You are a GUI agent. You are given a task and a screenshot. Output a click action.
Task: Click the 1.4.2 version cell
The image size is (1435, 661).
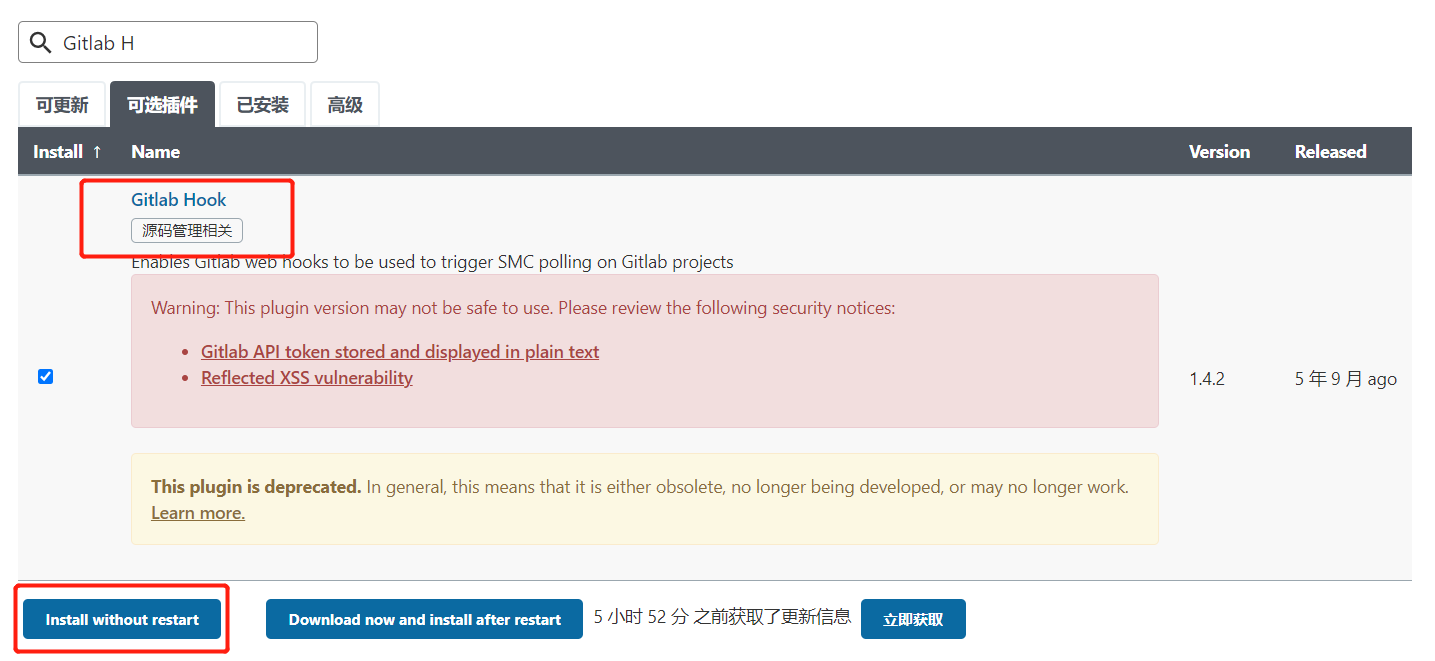tap(1207, 379)
